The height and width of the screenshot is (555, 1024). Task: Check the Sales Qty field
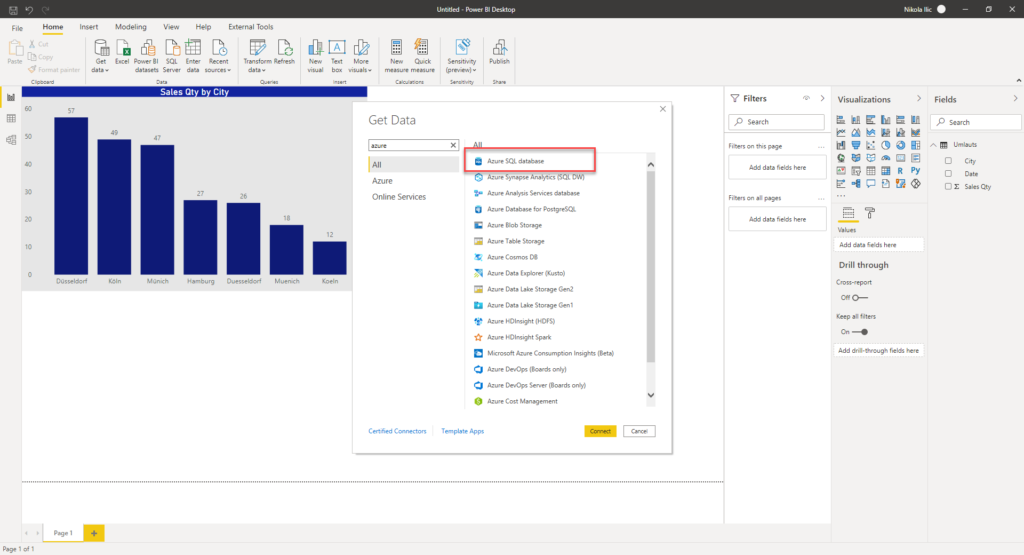coord(948,187)
